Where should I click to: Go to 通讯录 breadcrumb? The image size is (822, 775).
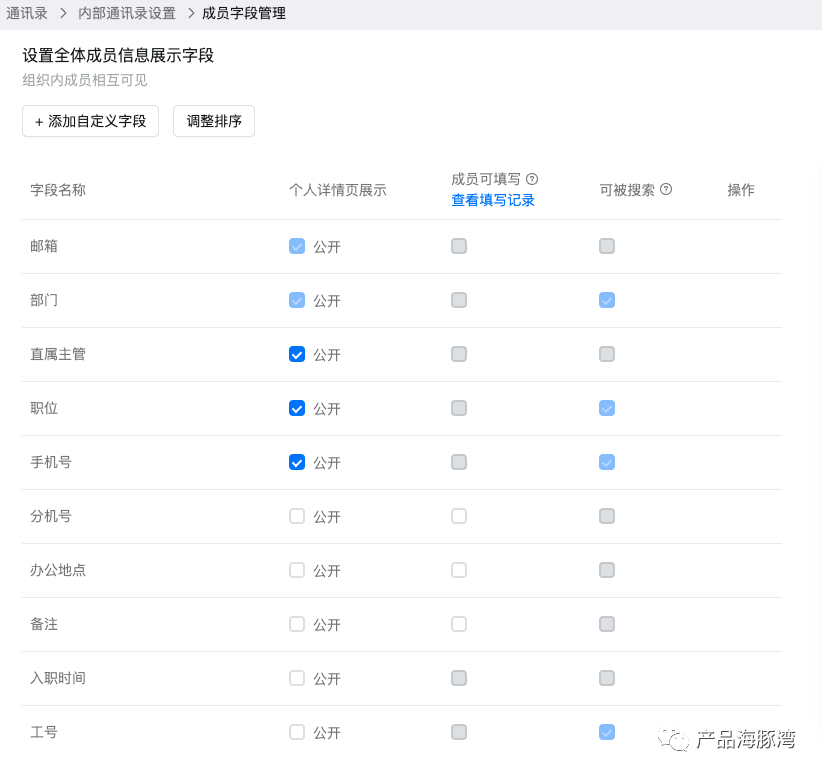click(27, 13)
